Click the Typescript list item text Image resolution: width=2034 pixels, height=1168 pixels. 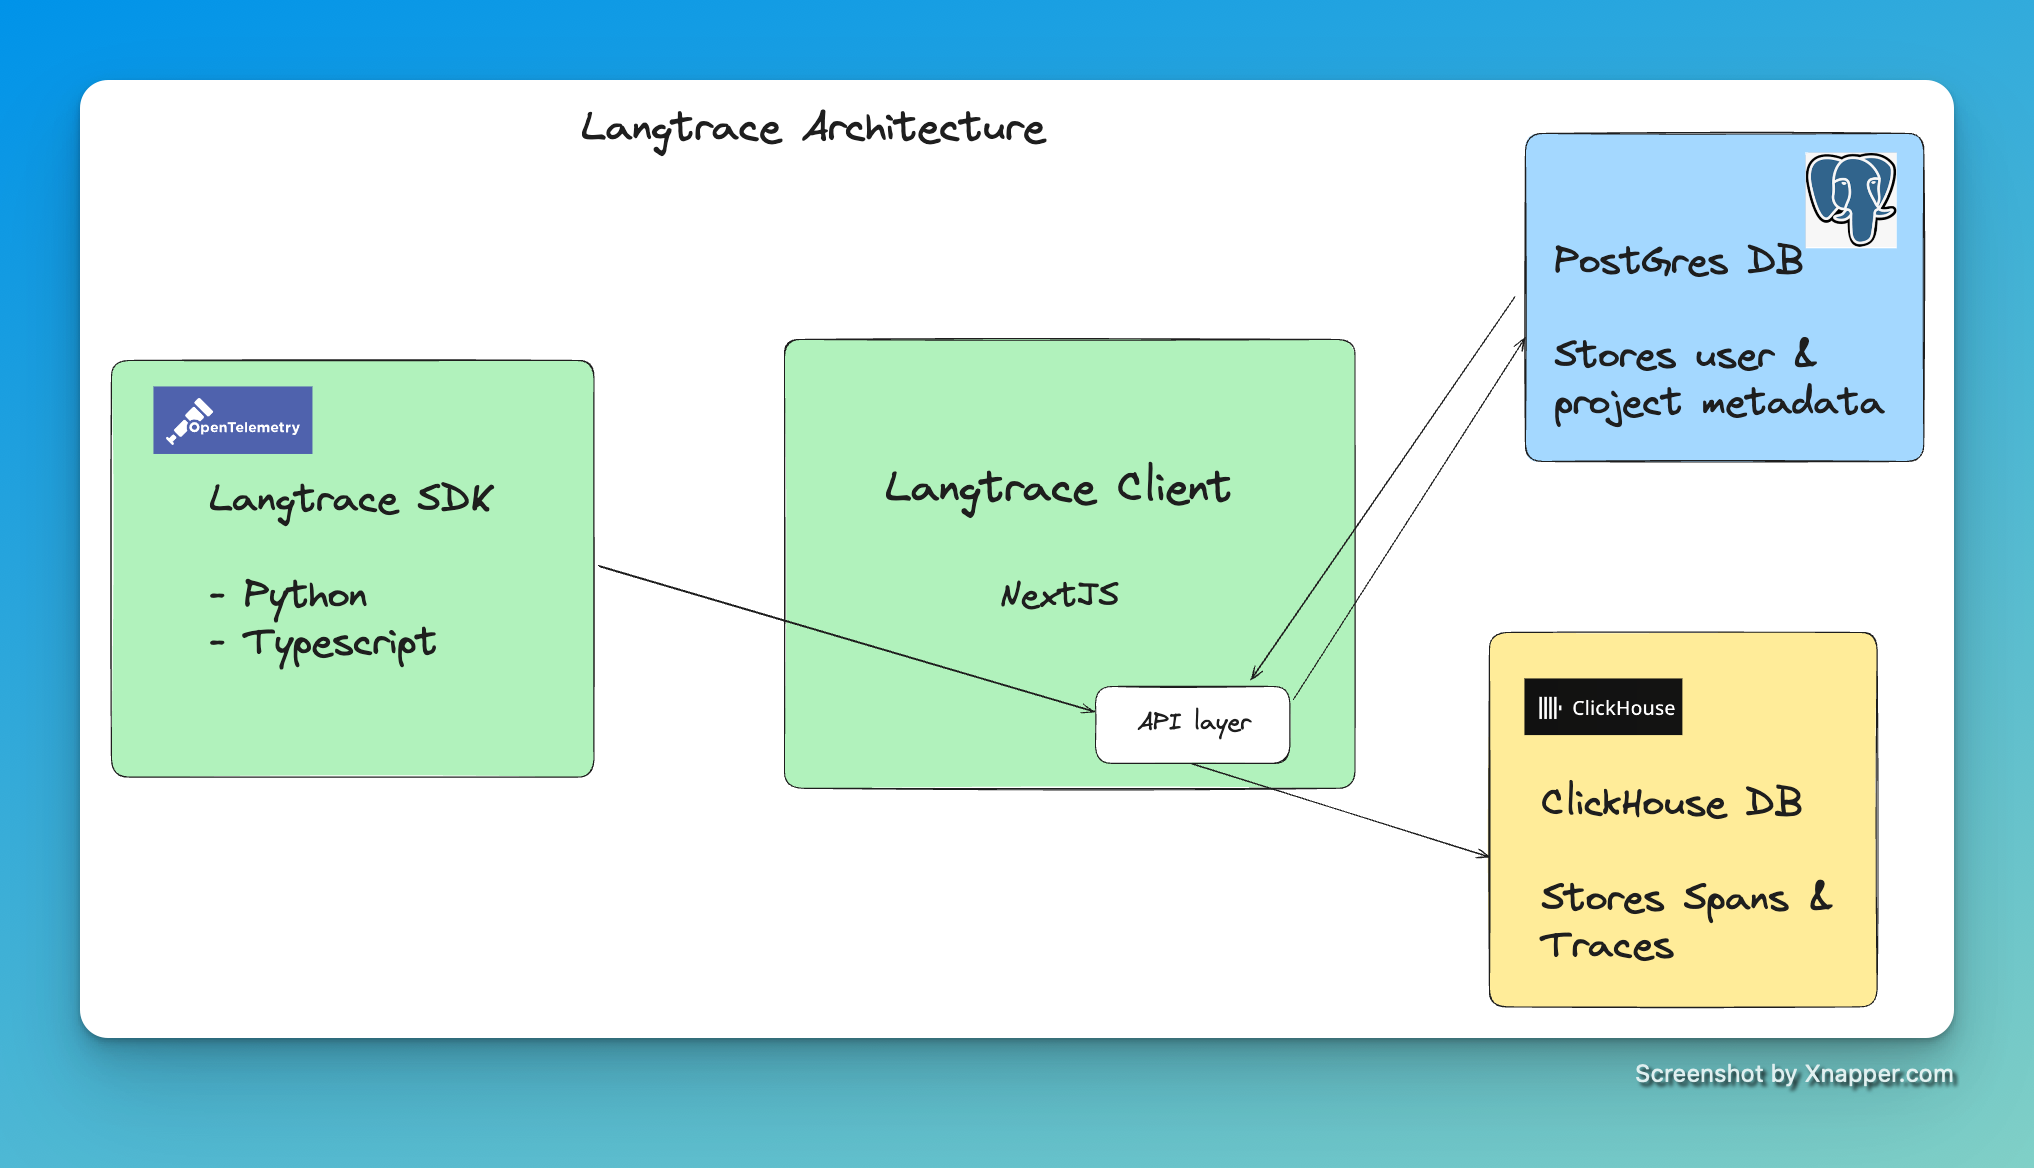click(338, 643)
